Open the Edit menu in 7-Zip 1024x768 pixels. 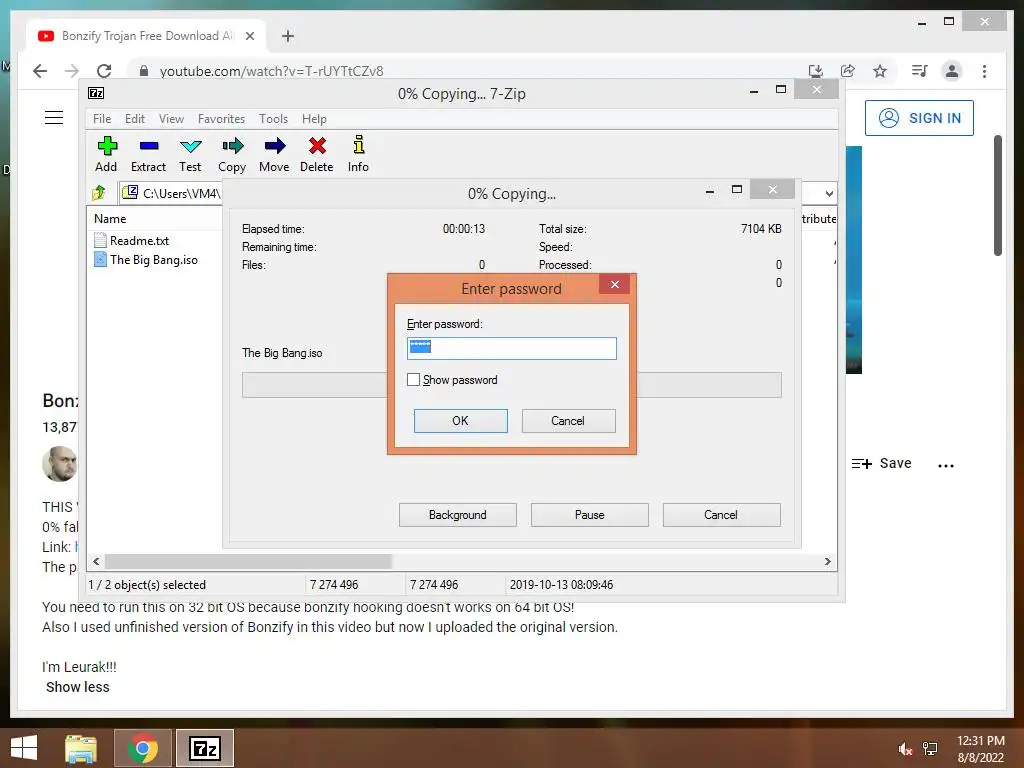tap(135, 119)
